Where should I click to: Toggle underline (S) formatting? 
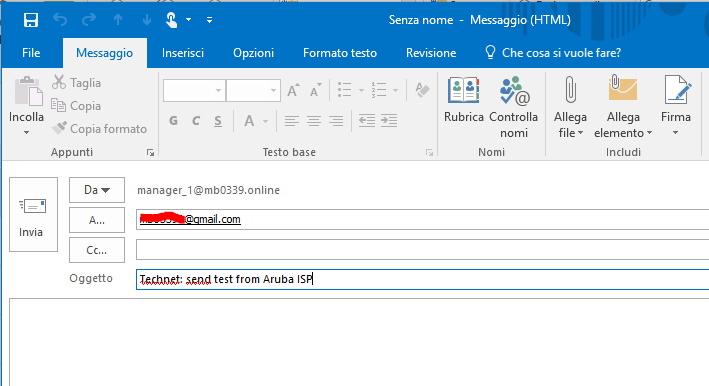point(218,121)
